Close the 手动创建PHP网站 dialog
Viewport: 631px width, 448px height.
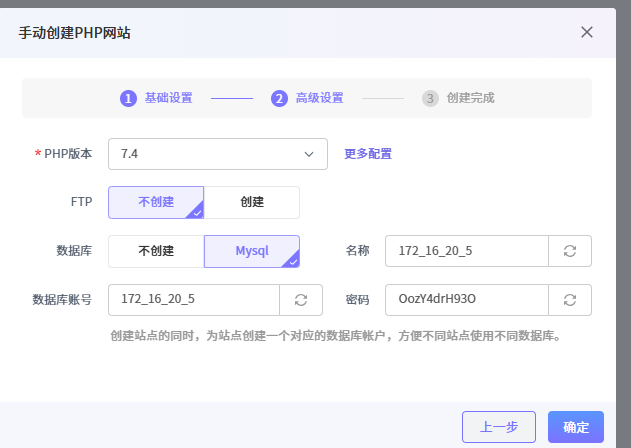(587, 32)
